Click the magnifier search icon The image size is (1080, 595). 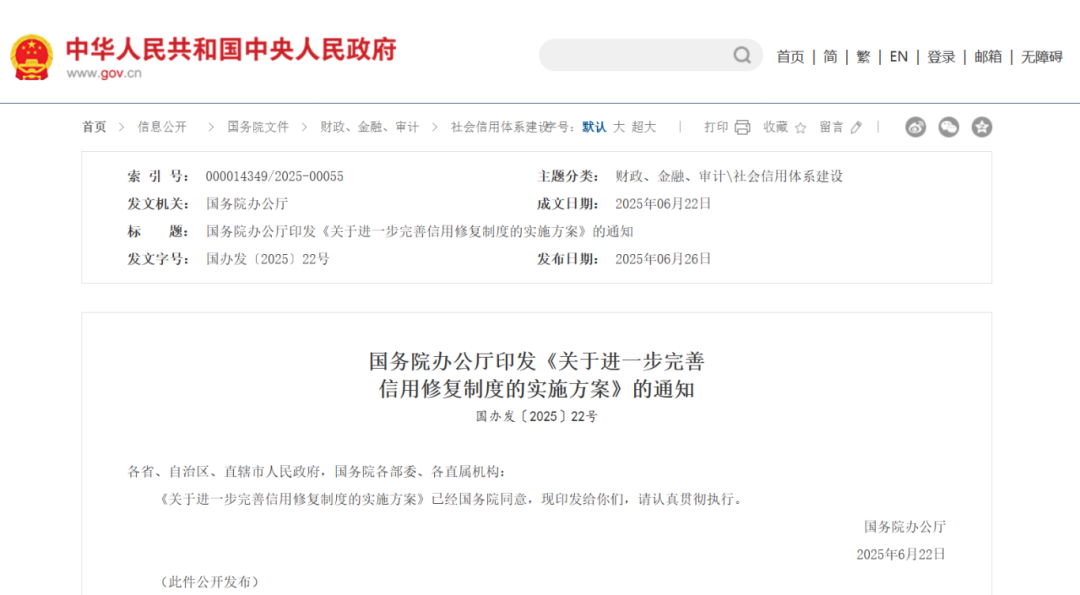pos(742,55)
